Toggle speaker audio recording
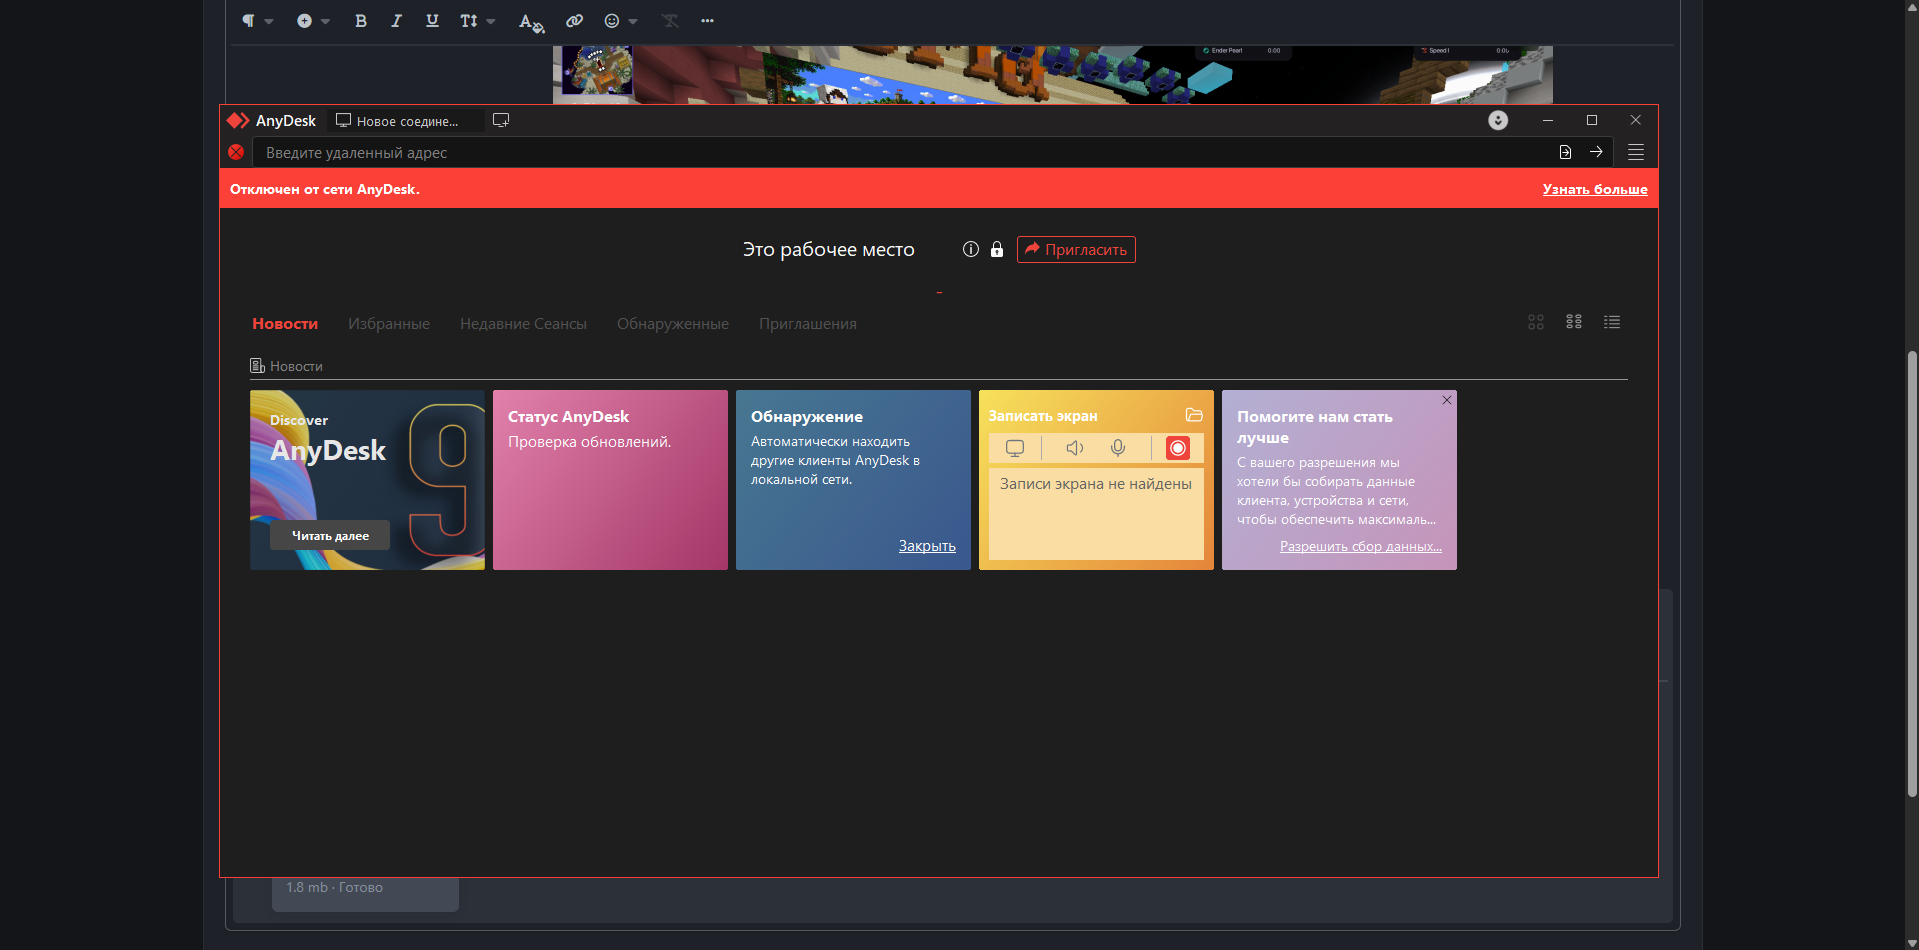Viewport: 1919px width, 950px height. [x=1075, y=448]
